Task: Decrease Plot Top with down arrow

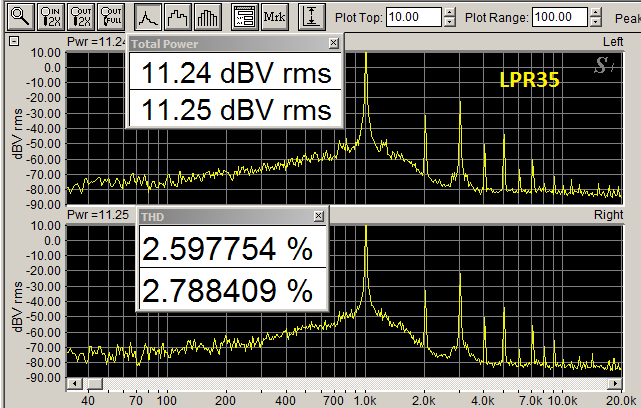Action: pyautogui.click(x=450, y=22)
